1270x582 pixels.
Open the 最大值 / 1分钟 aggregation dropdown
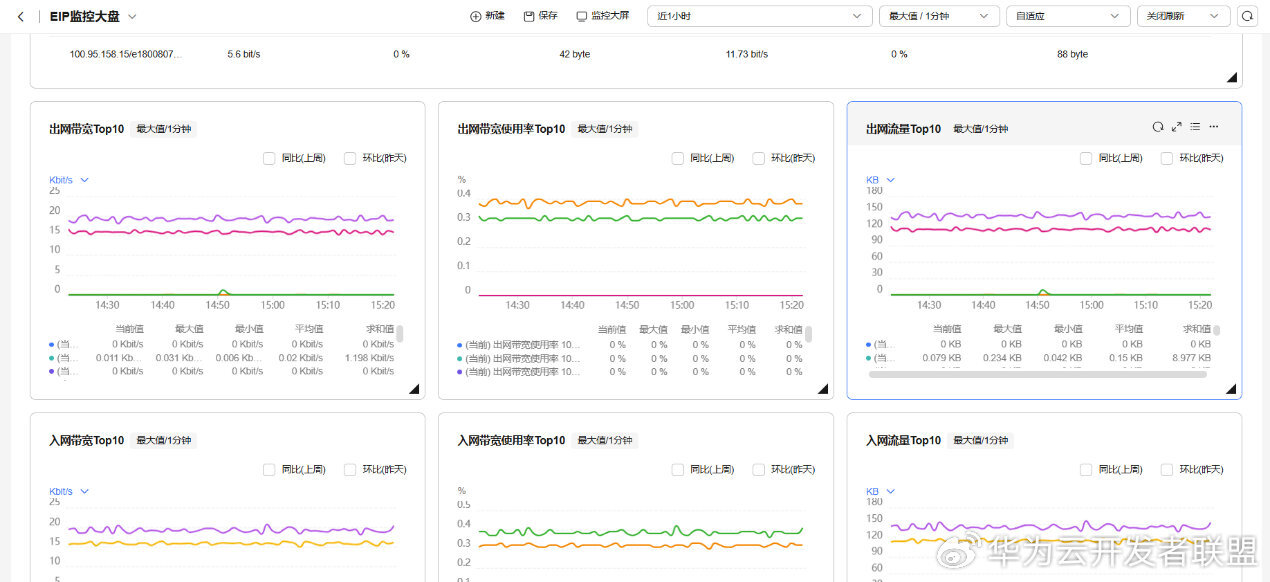click(939, 16)
